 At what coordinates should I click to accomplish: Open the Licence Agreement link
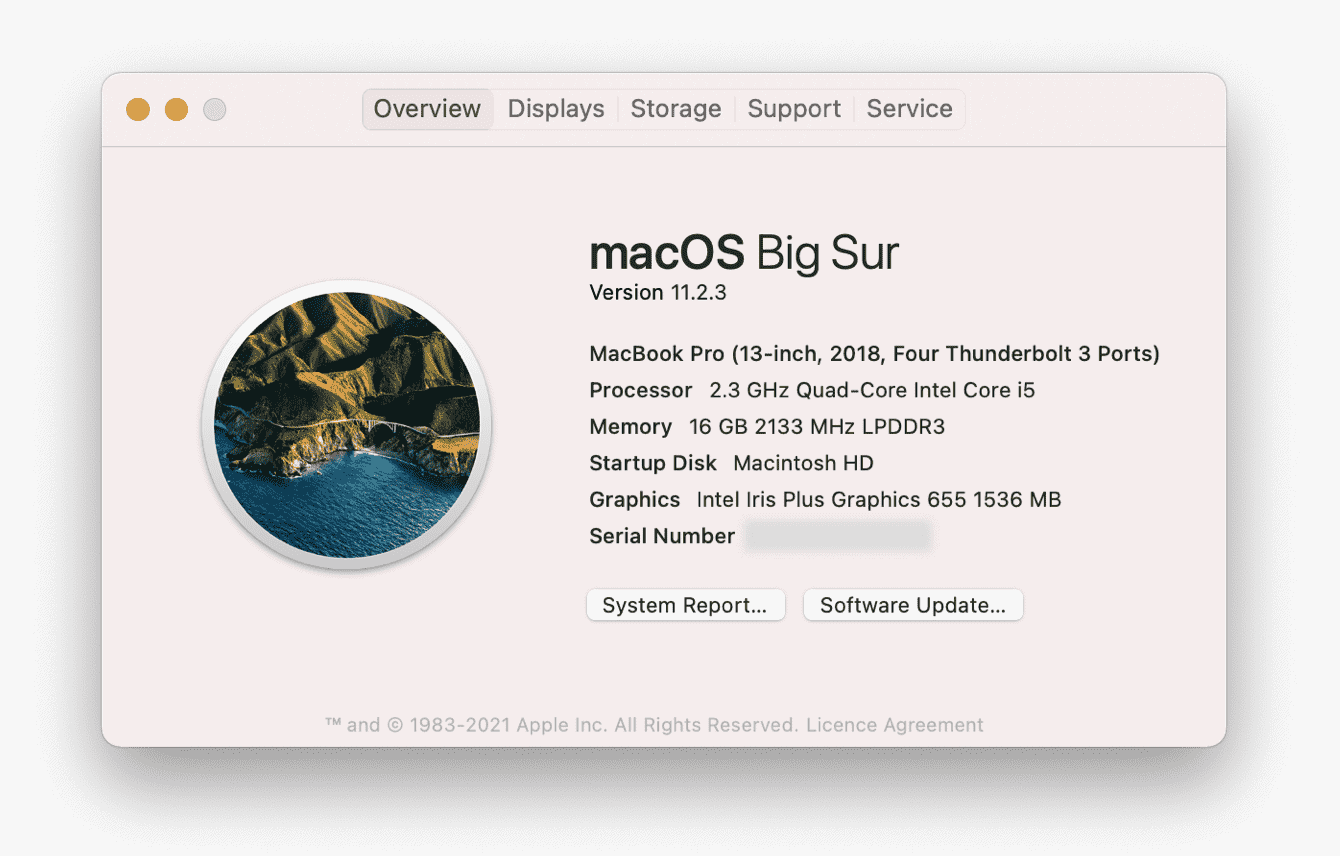pos(895,725)
